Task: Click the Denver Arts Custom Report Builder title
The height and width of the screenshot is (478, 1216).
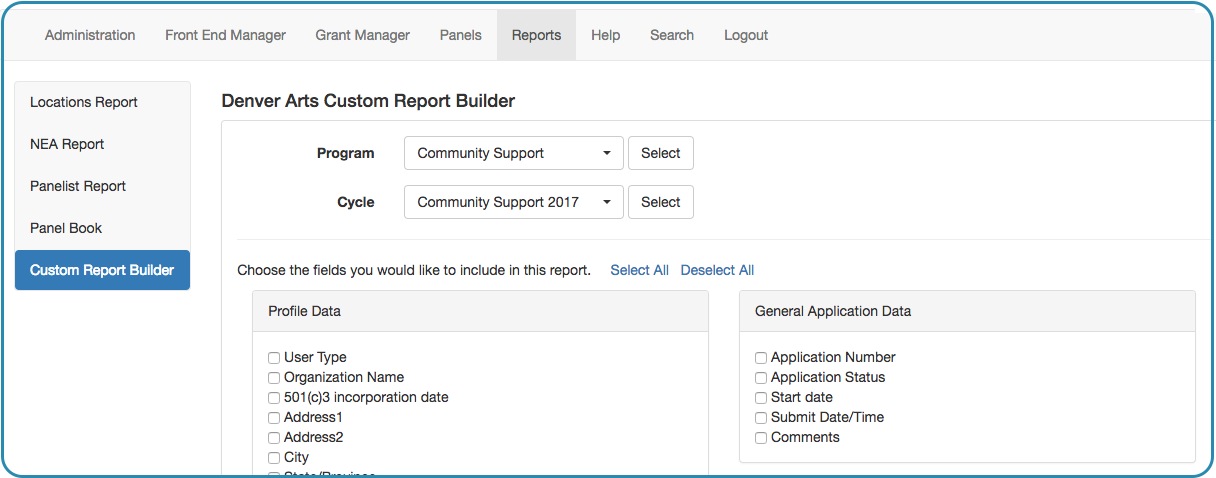Action: 368,101
